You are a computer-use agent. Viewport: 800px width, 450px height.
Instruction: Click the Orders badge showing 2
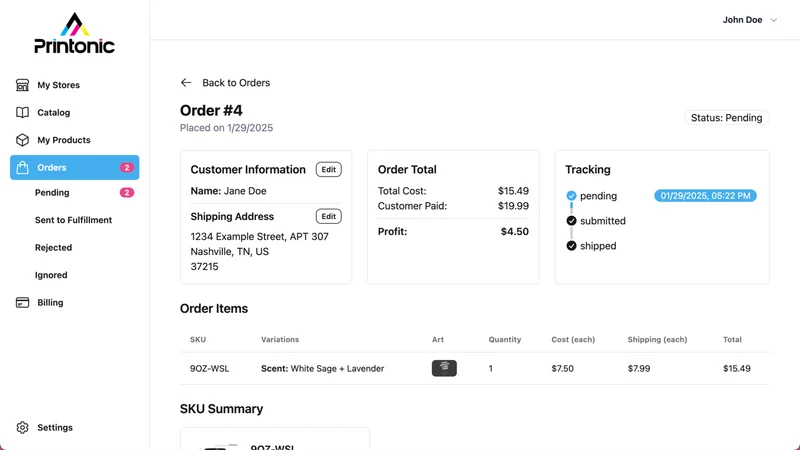click(x=127, y=167)
